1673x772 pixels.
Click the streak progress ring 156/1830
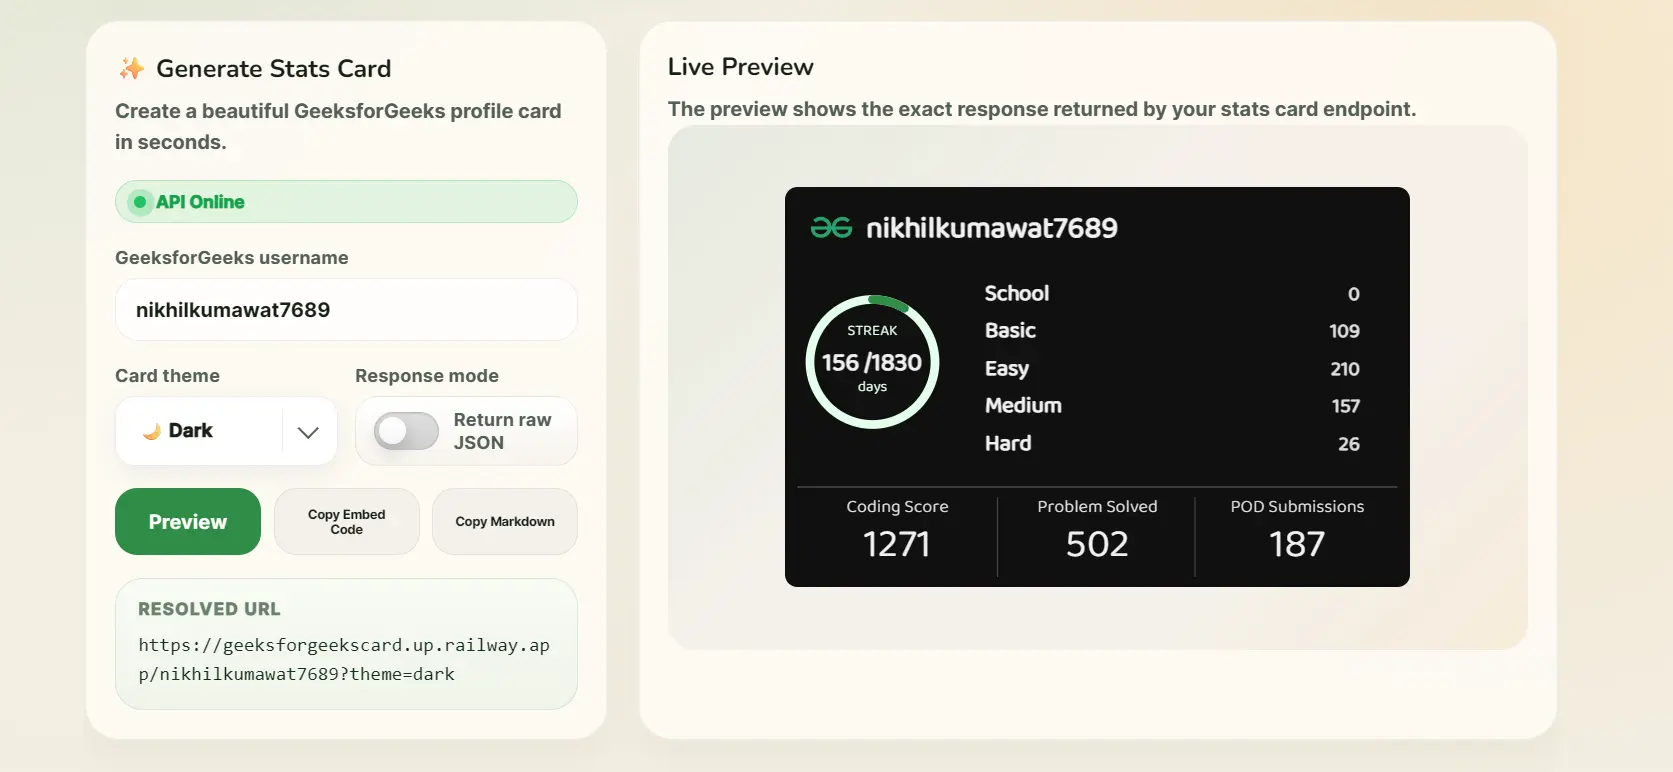click(872, 362)
